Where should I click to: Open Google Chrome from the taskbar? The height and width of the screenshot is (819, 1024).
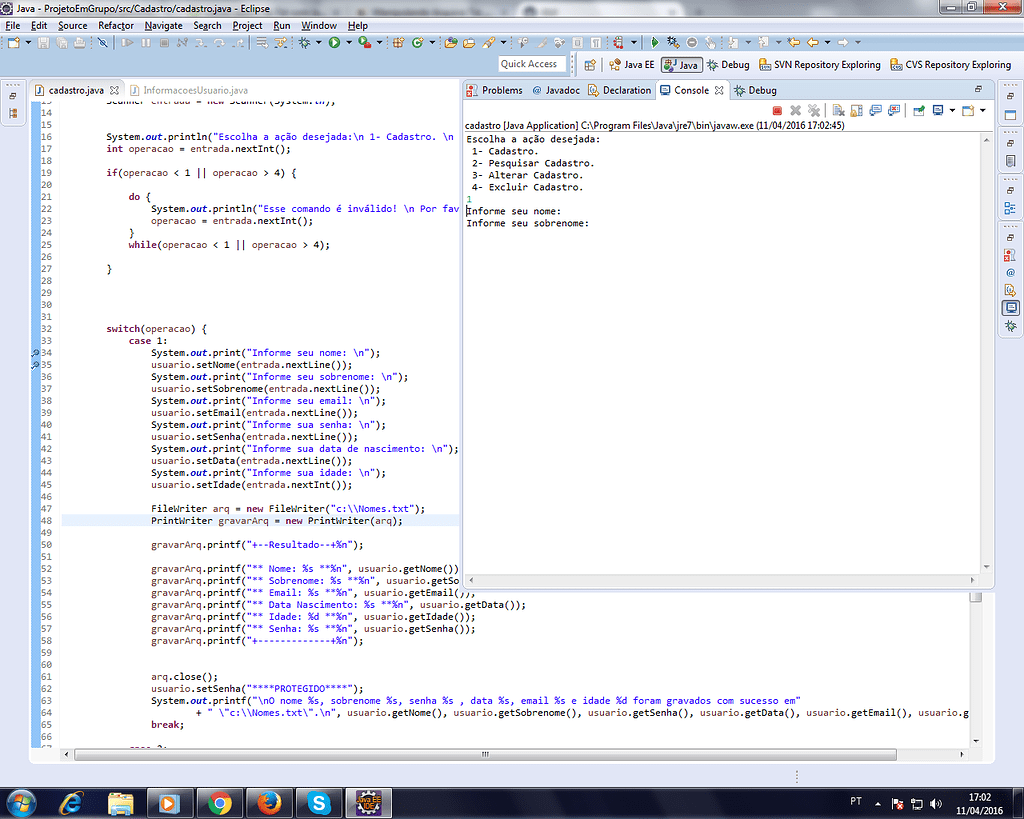pyautogui.click(x=220, y=801)
